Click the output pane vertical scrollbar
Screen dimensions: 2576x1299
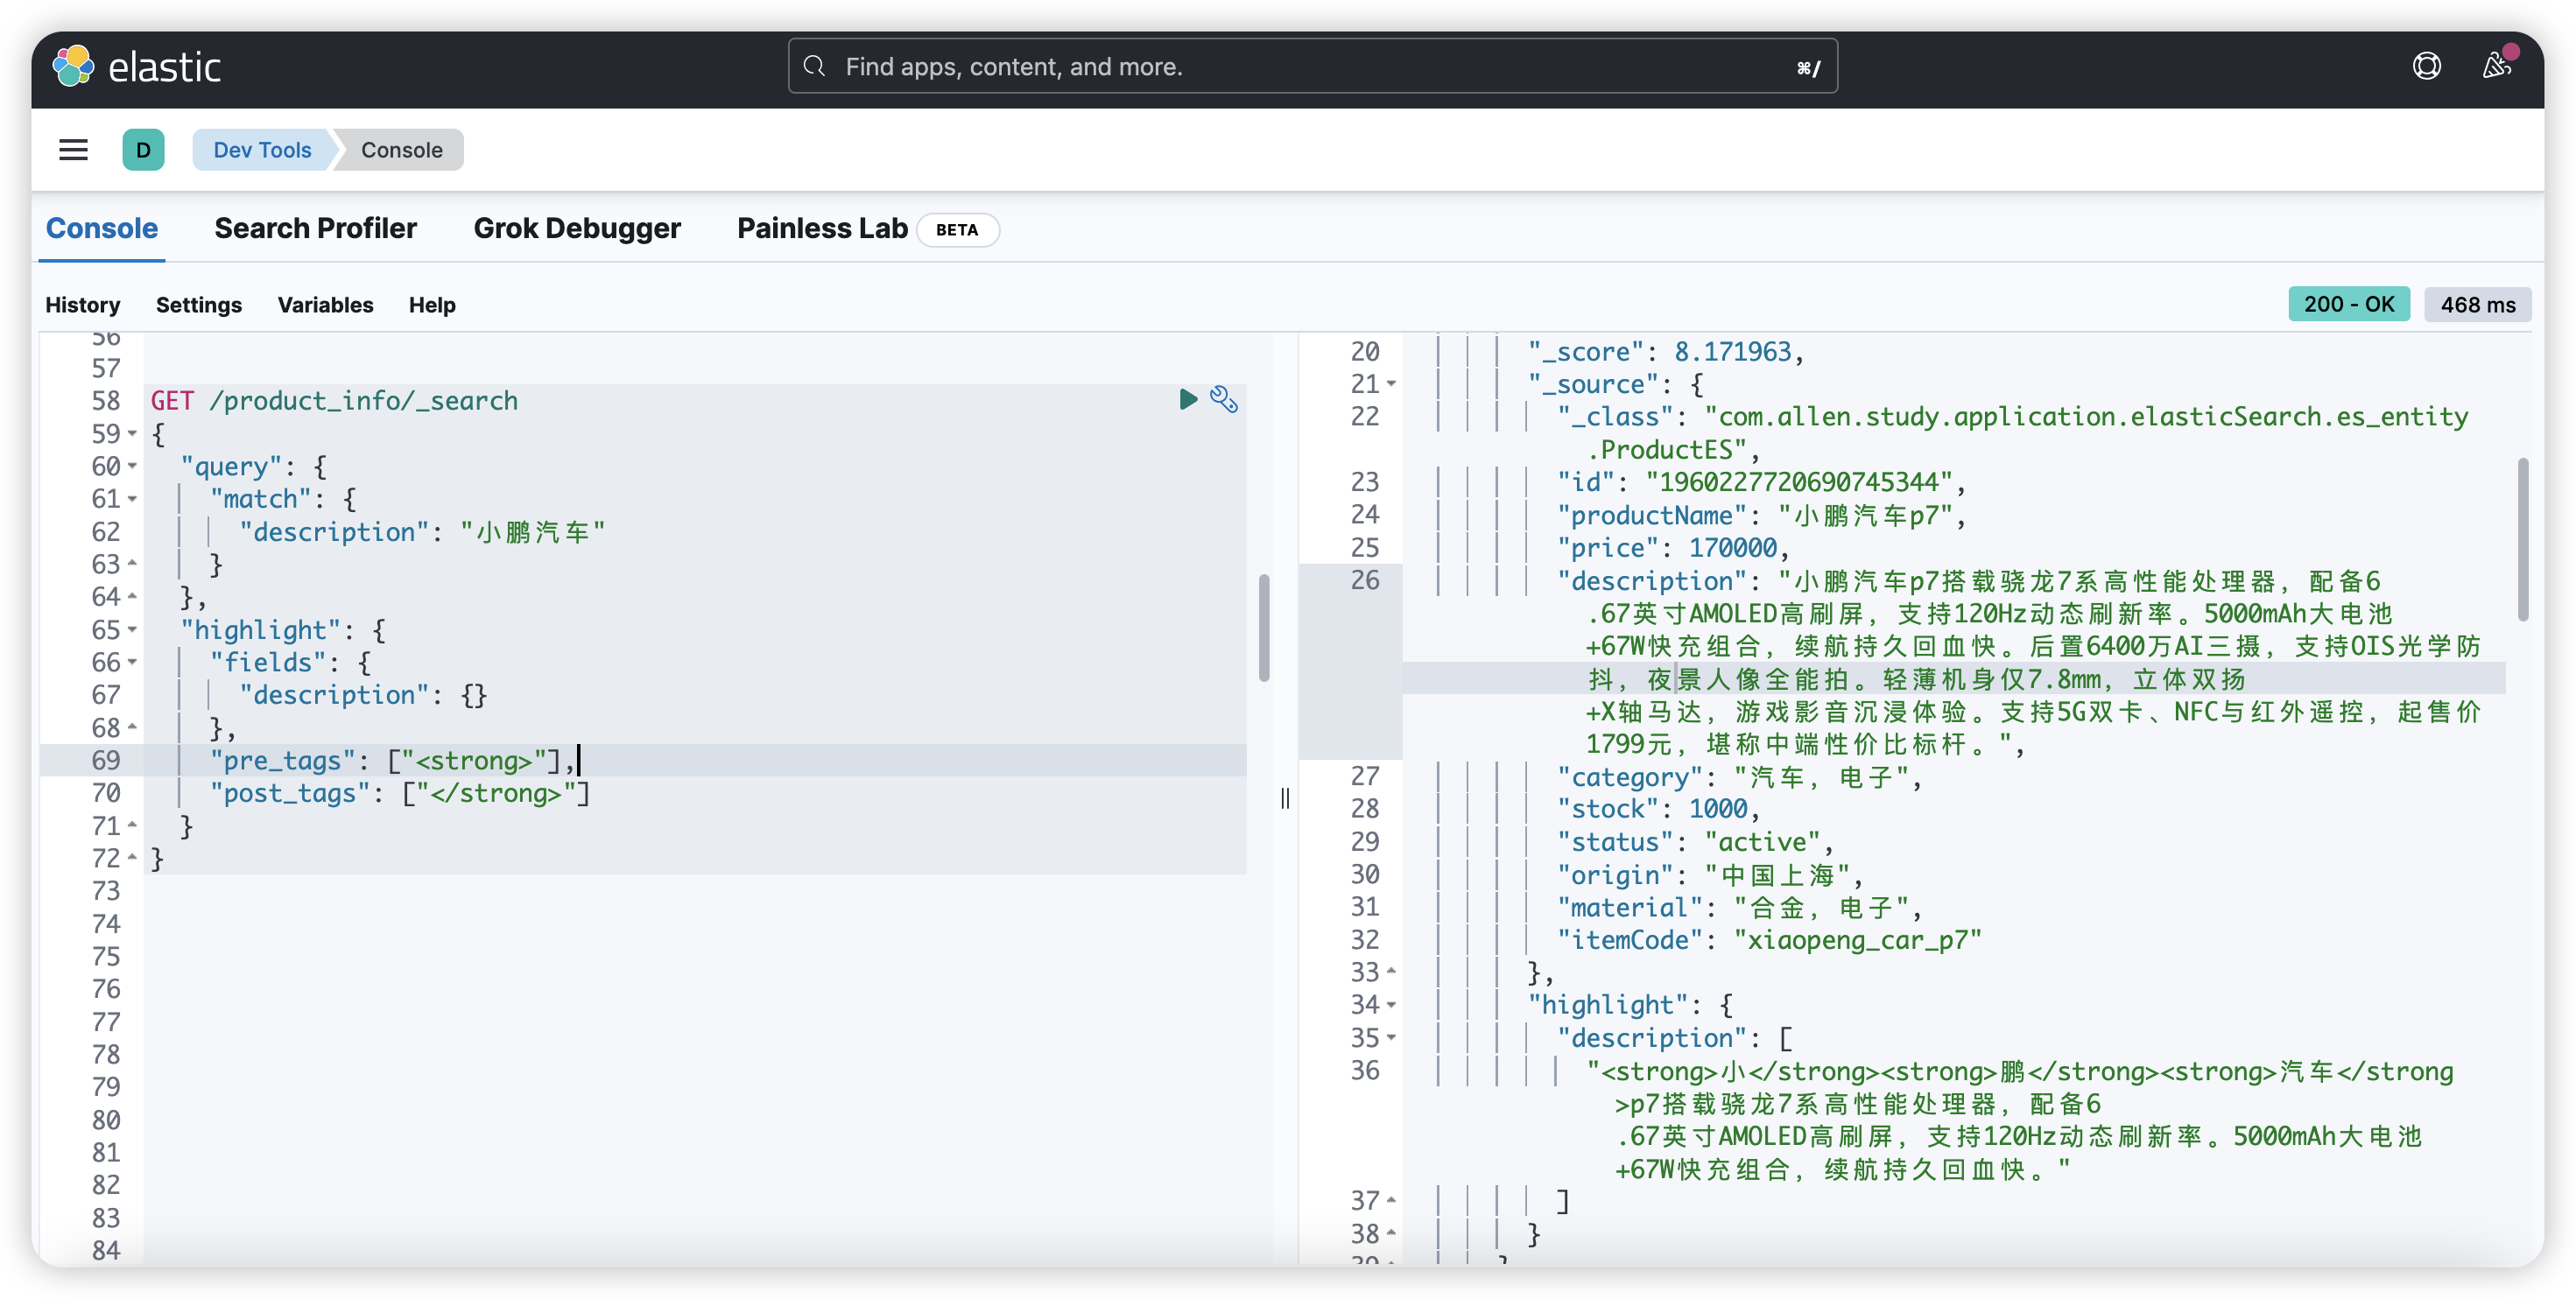pos(2523,540)
